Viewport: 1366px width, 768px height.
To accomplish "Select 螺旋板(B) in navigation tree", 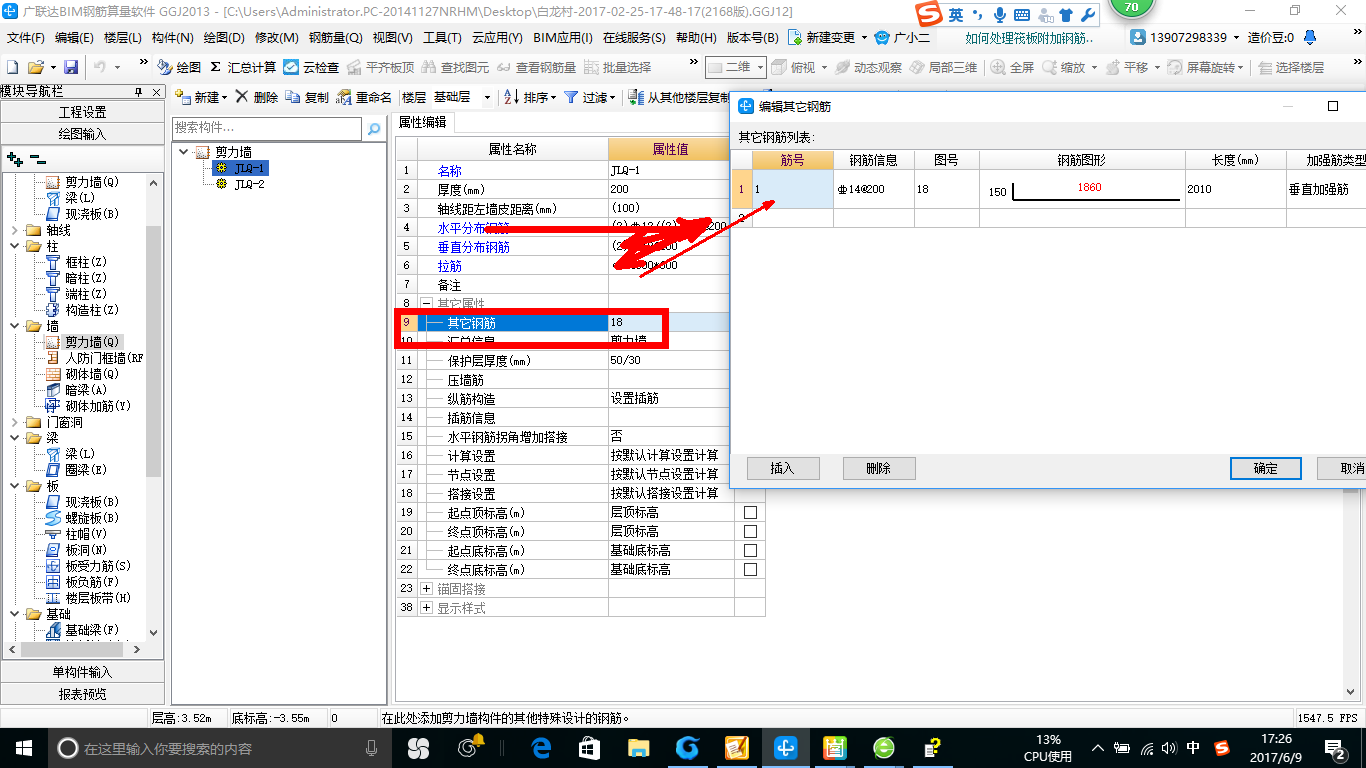I will pos(91,518).
